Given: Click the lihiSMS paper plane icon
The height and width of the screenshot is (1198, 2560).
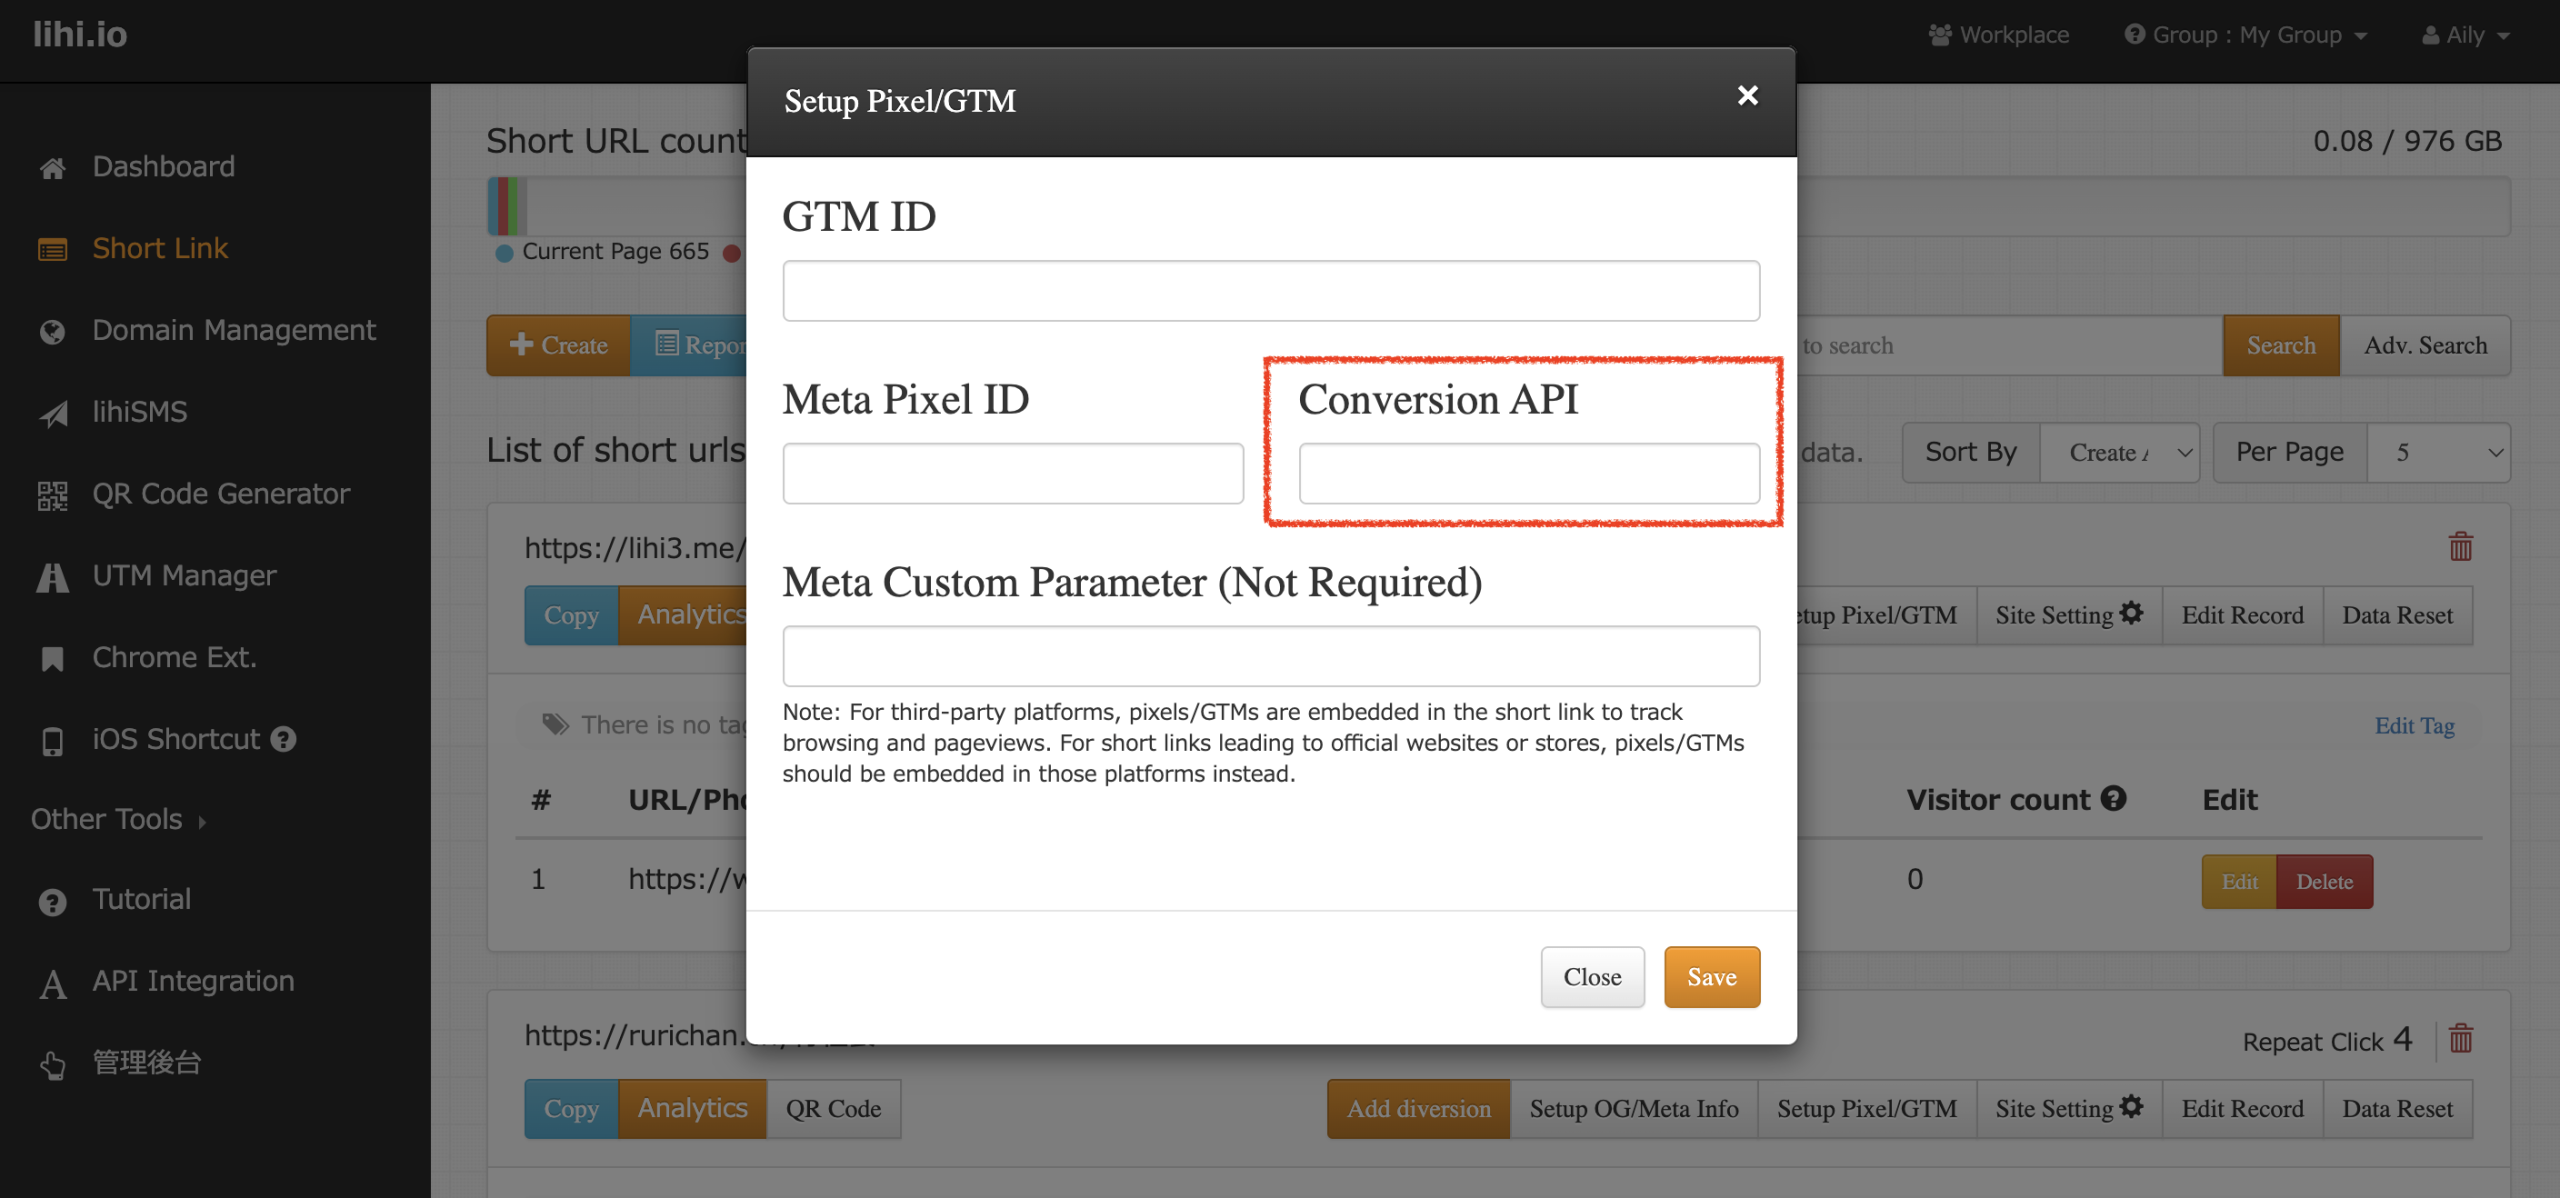Looking at the screenshot, I should pos(52,413).
